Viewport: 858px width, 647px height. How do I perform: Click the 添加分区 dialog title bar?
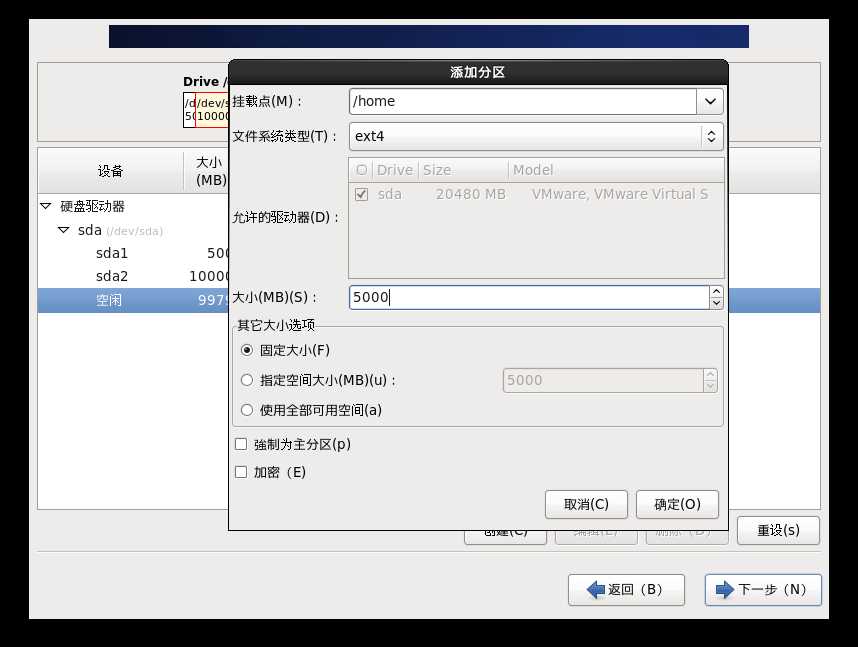tap(478, 72)
